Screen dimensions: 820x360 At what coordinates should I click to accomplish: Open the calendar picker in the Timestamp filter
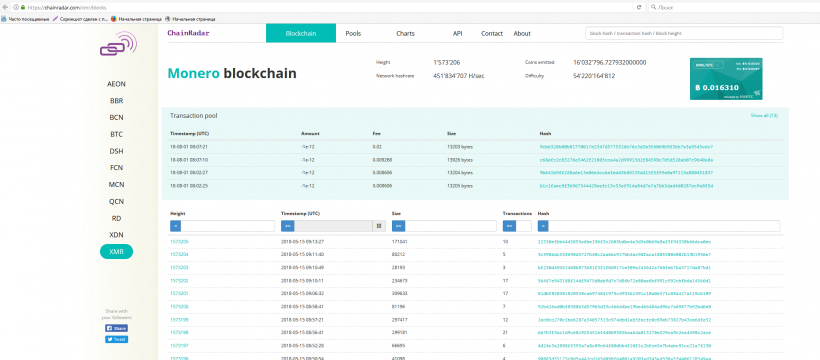(x=378, y=226)
